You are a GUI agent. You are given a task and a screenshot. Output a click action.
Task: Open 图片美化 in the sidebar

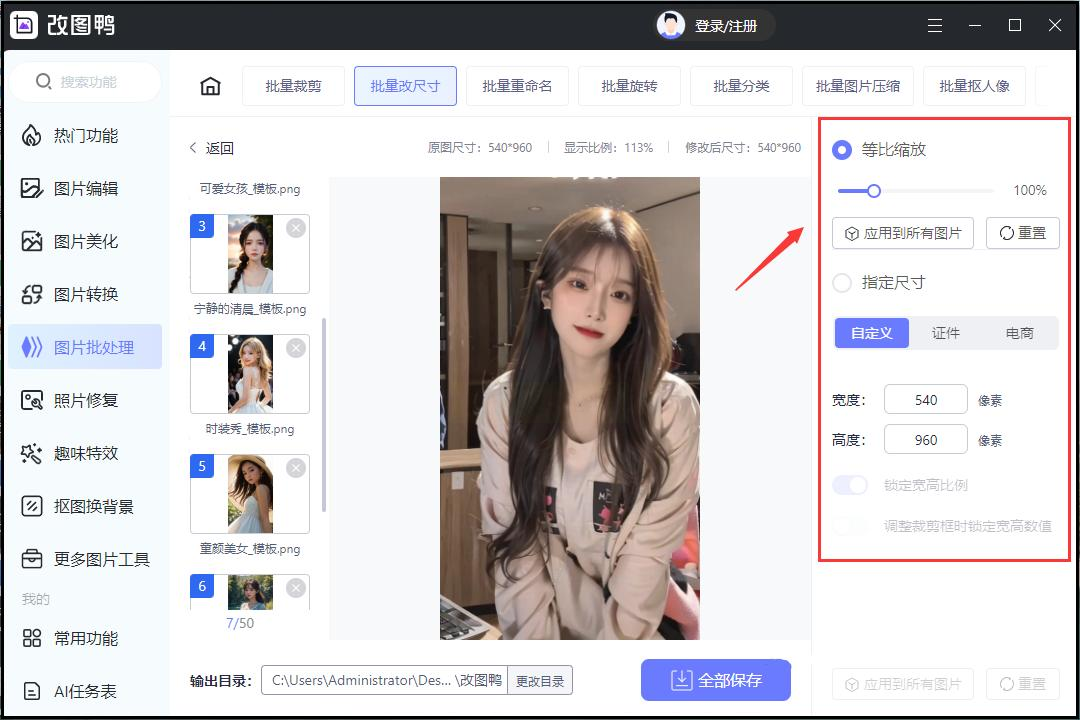[85, 242]
